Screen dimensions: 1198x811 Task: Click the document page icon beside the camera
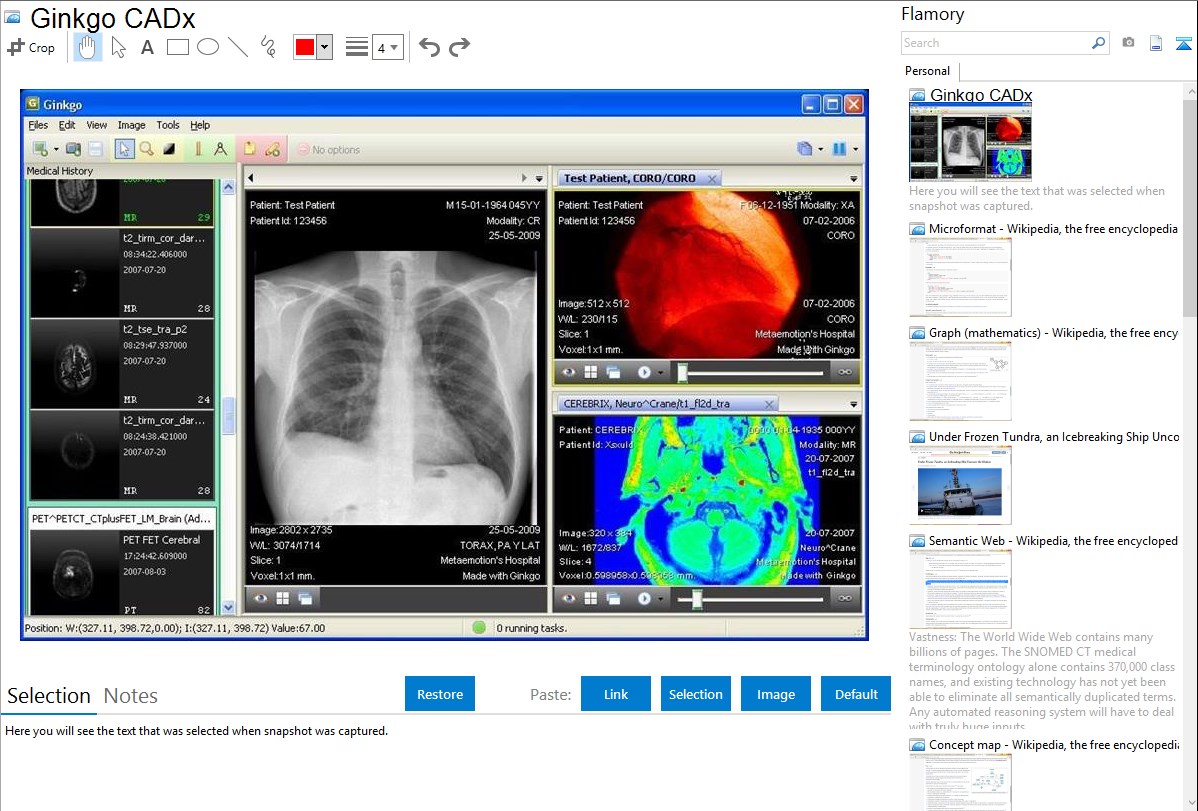click(1156, 43)
